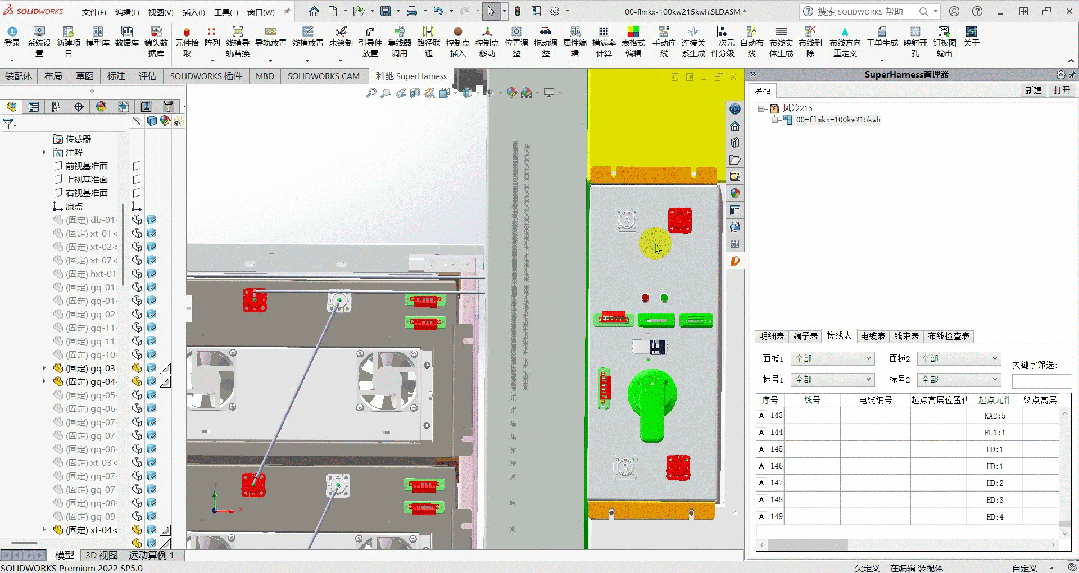Viewport: 1079px width, 573px height.
Task: Switch to the 3D 视图 bottom tab
Action: [100, 555]
